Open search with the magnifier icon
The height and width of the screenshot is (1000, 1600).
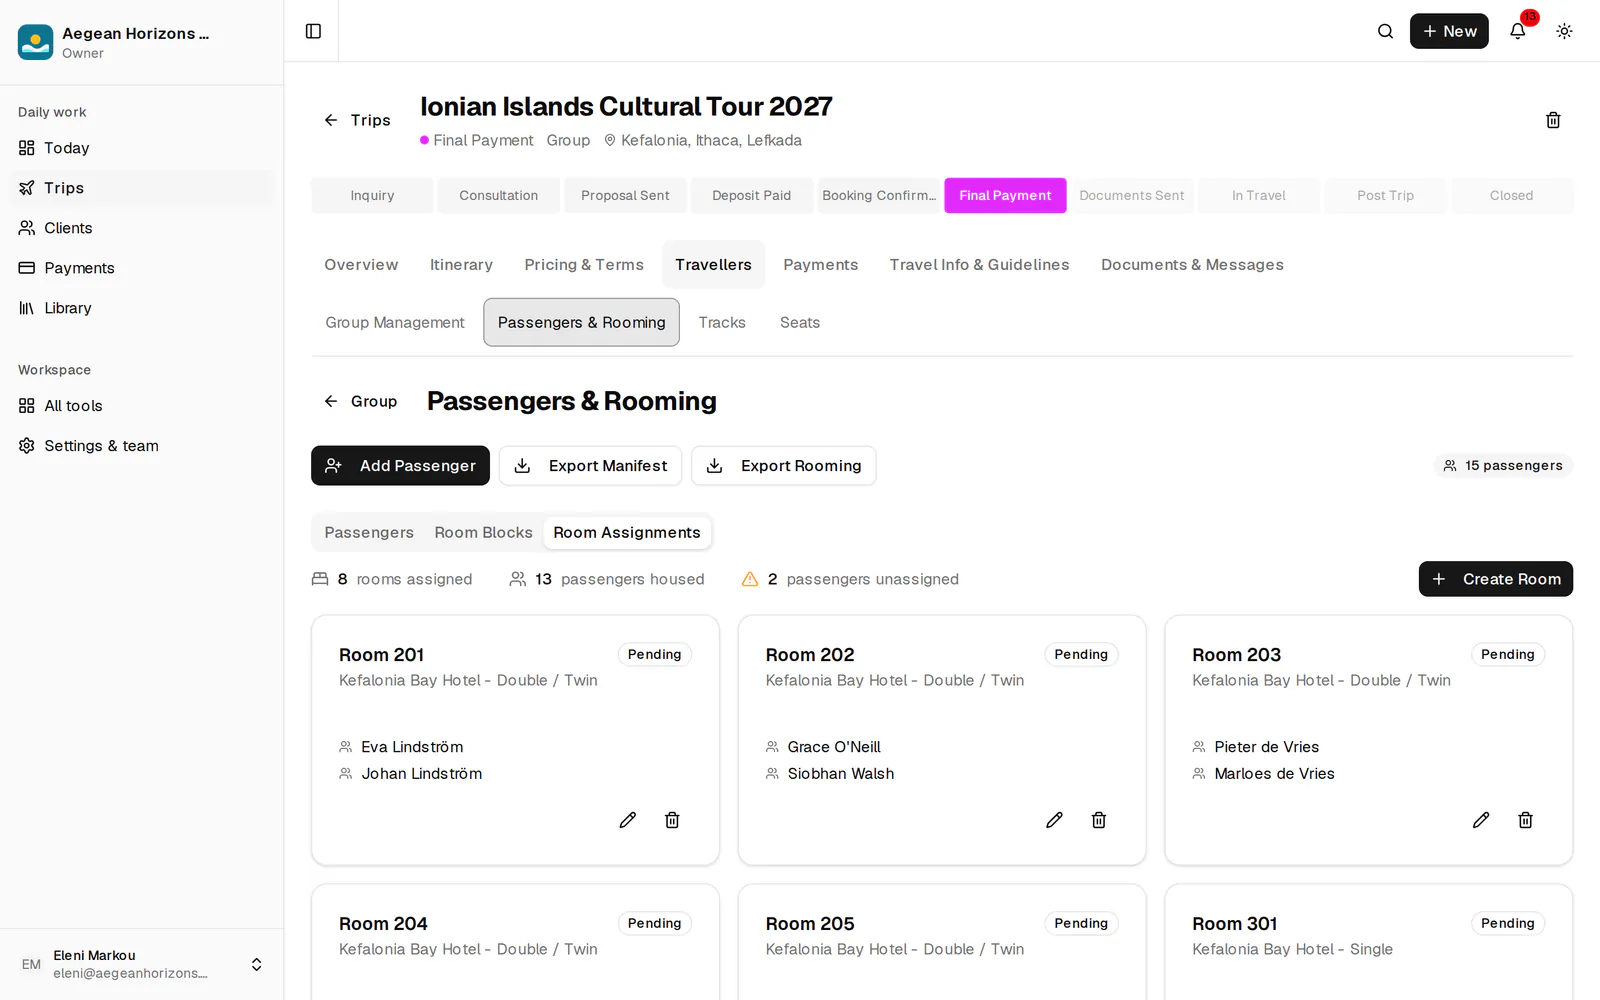(x=1385, y=31)
